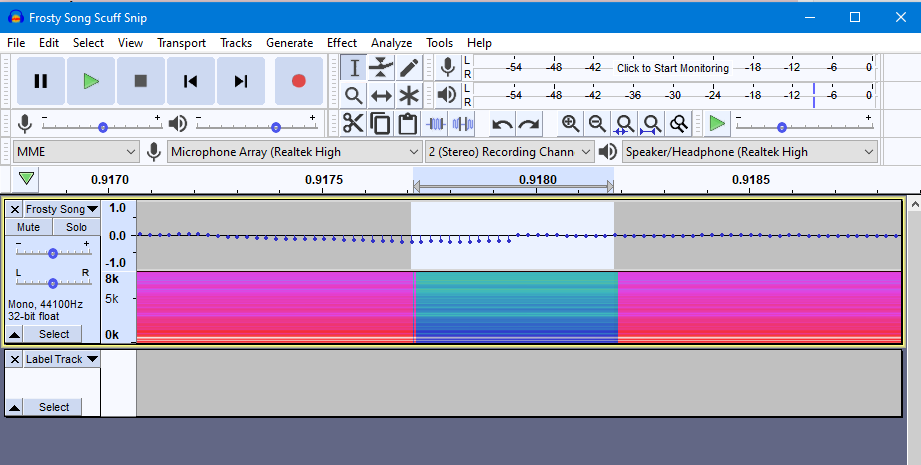Solo the Frosty Song track
The image size is (921, 465).
[x=76, y=227]
